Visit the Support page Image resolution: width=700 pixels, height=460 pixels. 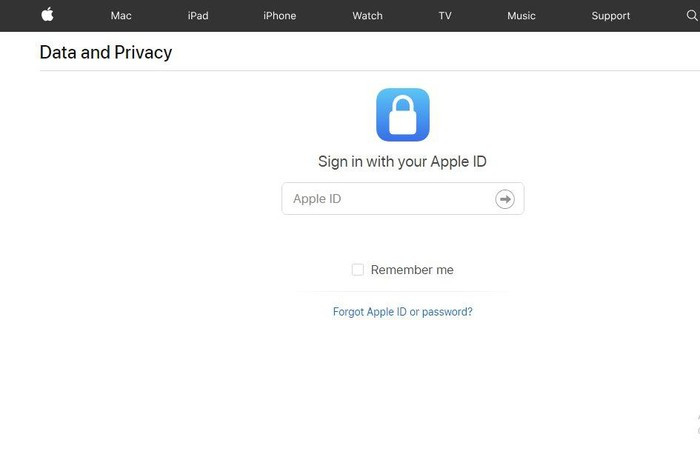pos(610,16)
